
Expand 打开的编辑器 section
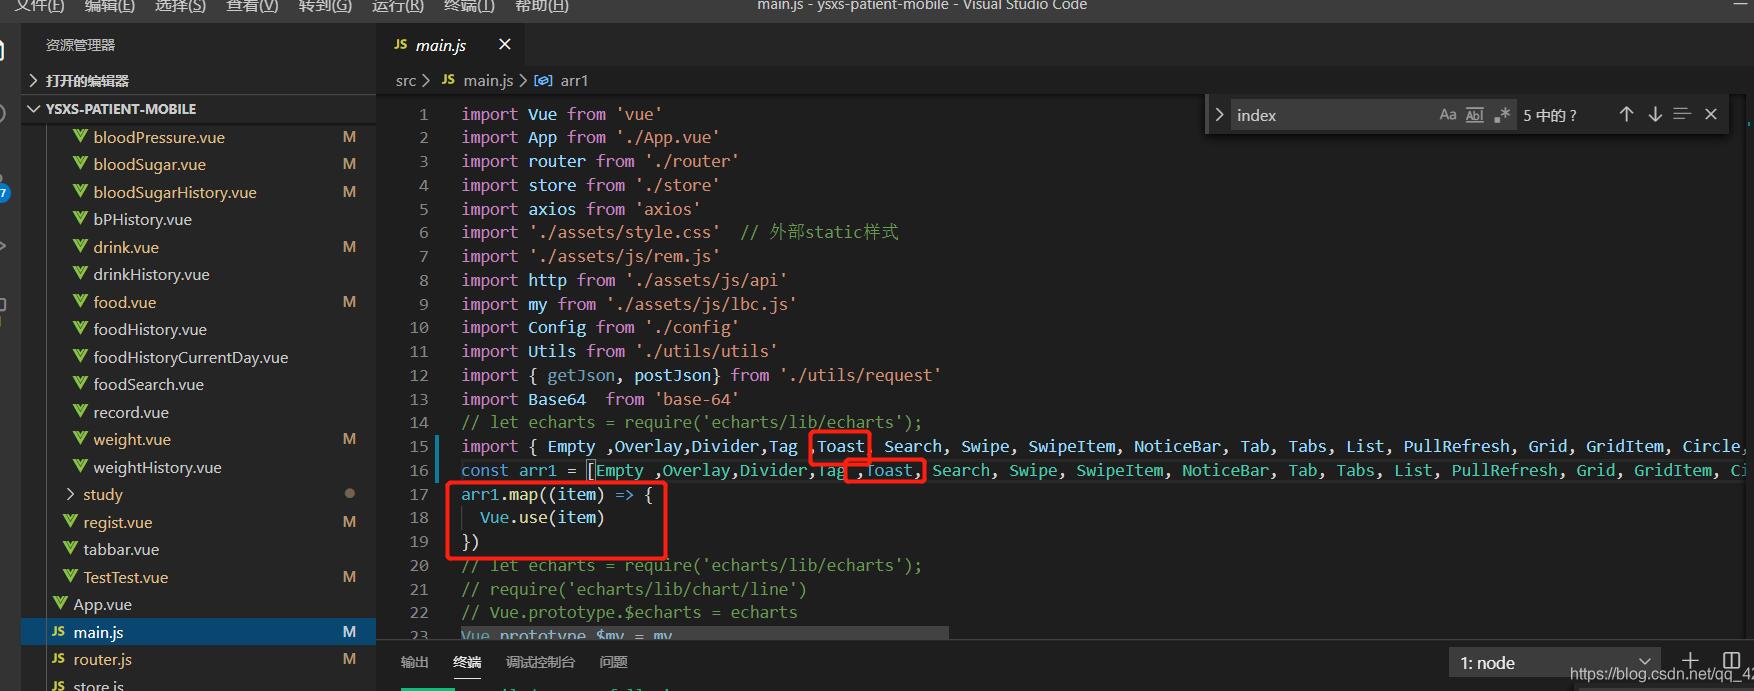click(x=86, y=81)
